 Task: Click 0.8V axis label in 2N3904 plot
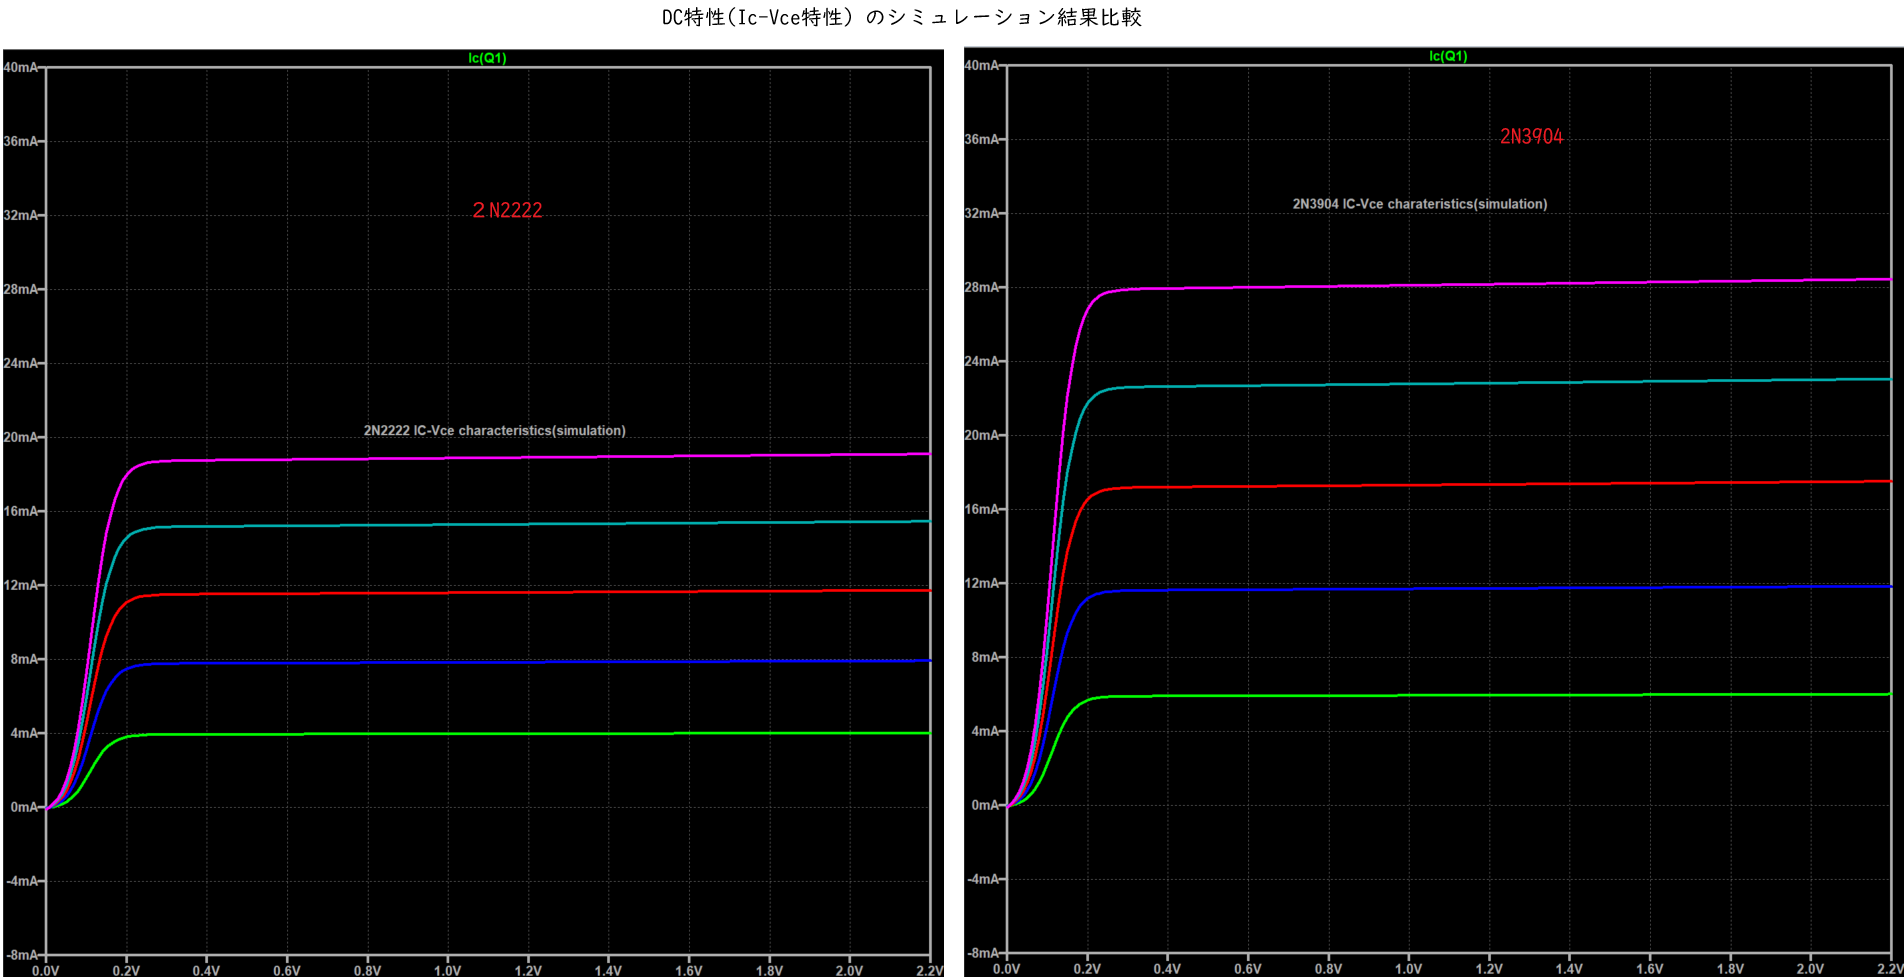coord(1328,970)
